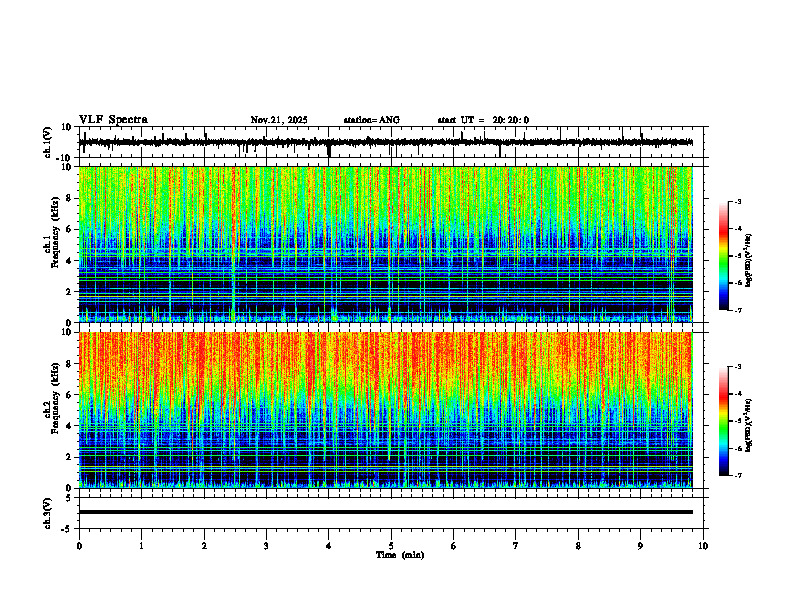Click time axis tick label '8'
The height and width of the screenshot is (612, 792).
pos(578,546)
